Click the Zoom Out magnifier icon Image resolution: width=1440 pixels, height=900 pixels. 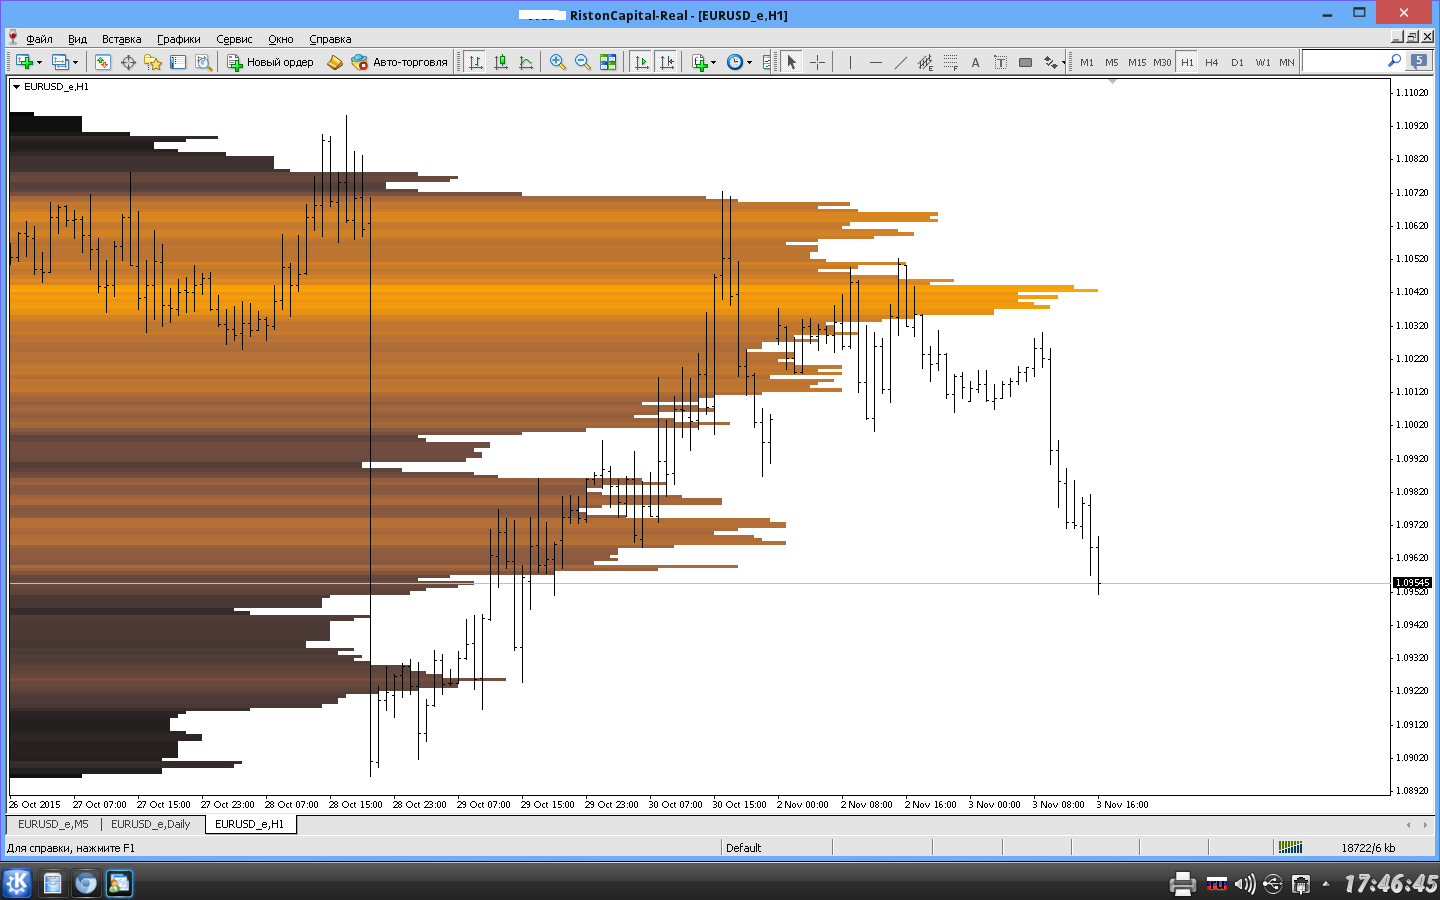583,62
